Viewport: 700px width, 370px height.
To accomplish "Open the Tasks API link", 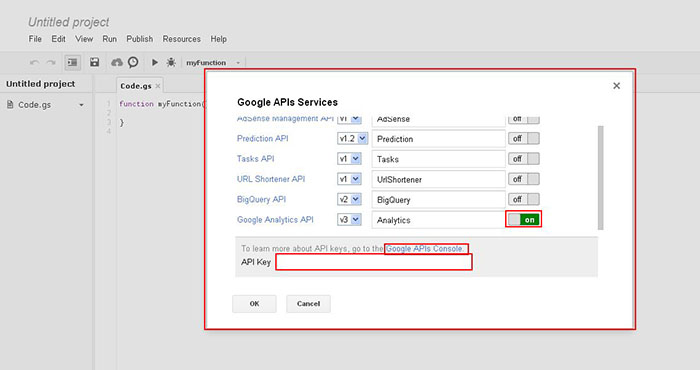I will click(255, 158).
